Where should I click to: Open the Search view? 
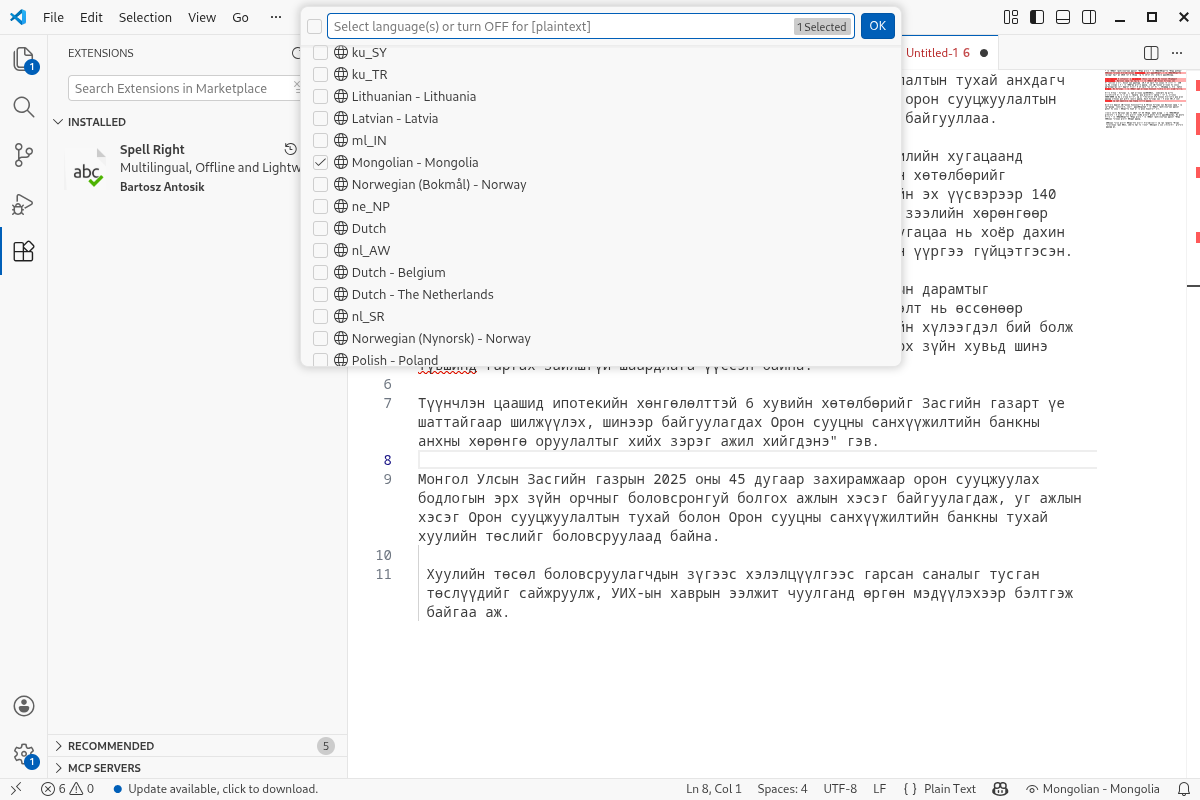pos(24,107)
